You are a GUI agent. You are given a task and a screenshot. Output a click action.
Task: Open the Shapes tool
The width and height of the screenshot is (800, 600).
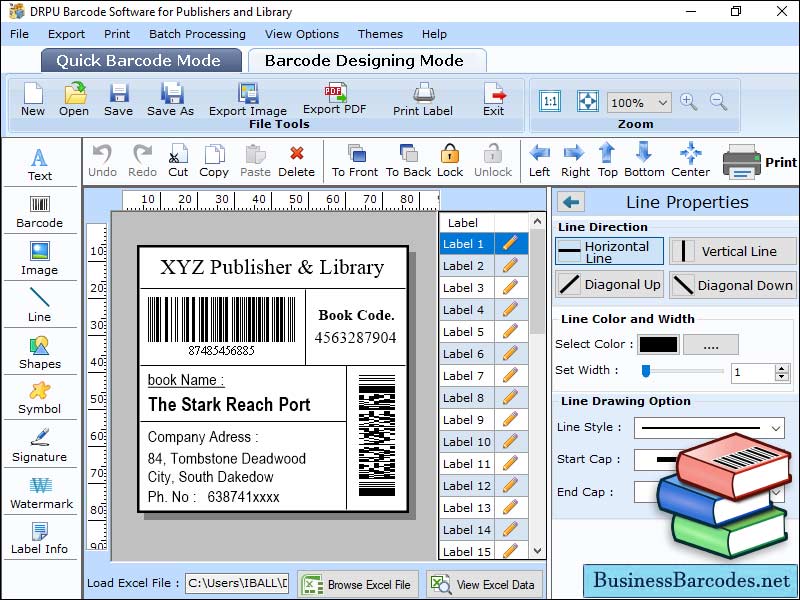pos(39,352)
